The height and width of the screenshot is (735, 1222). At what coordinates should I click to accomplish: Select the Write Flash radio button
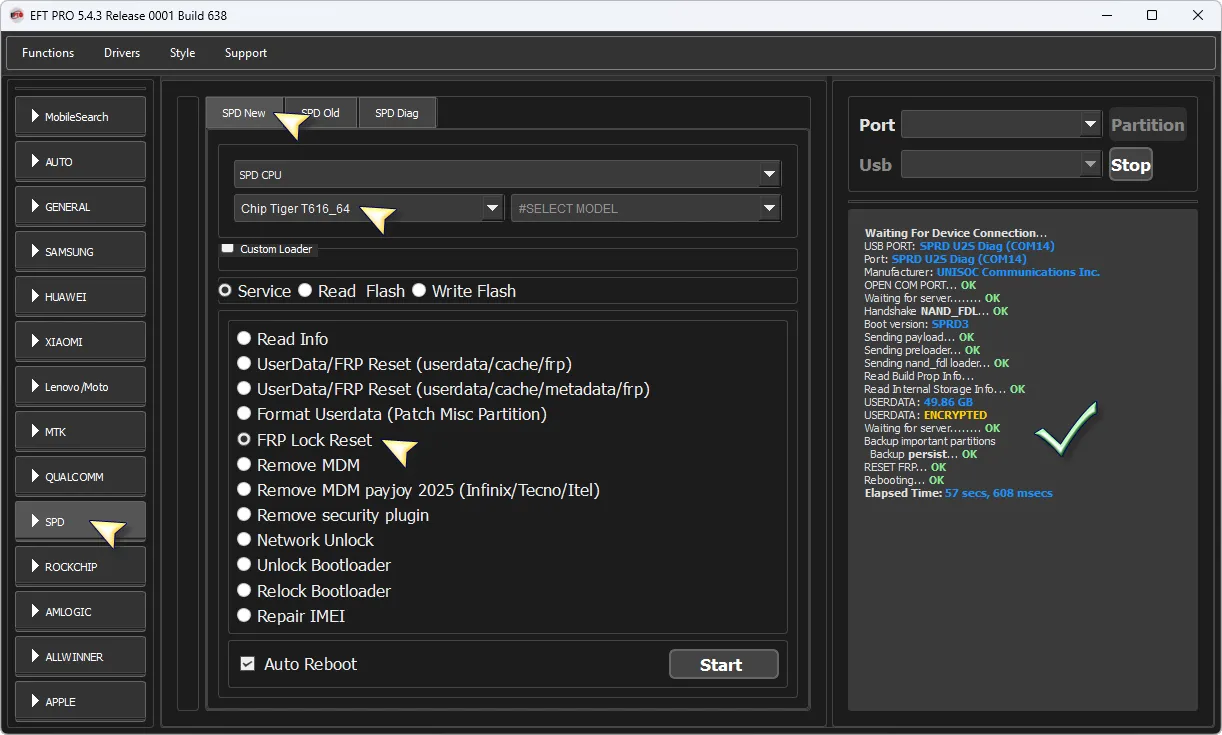(x=419, y=291)
